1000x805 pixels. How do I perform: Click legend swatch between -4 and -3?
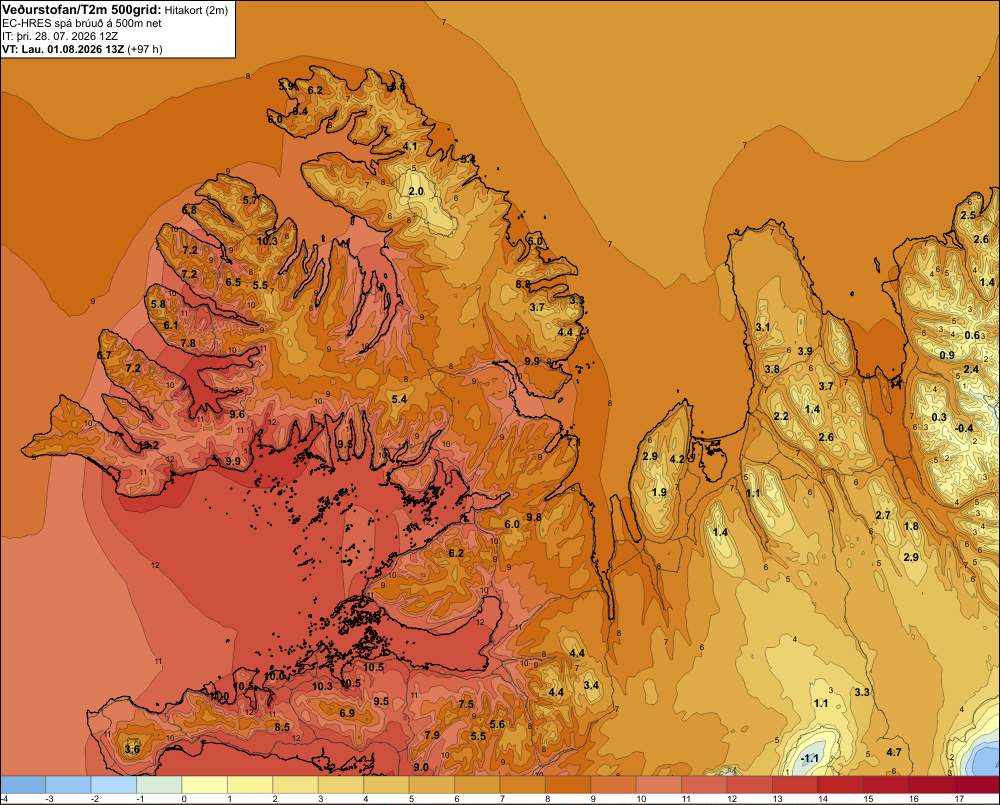23,785
